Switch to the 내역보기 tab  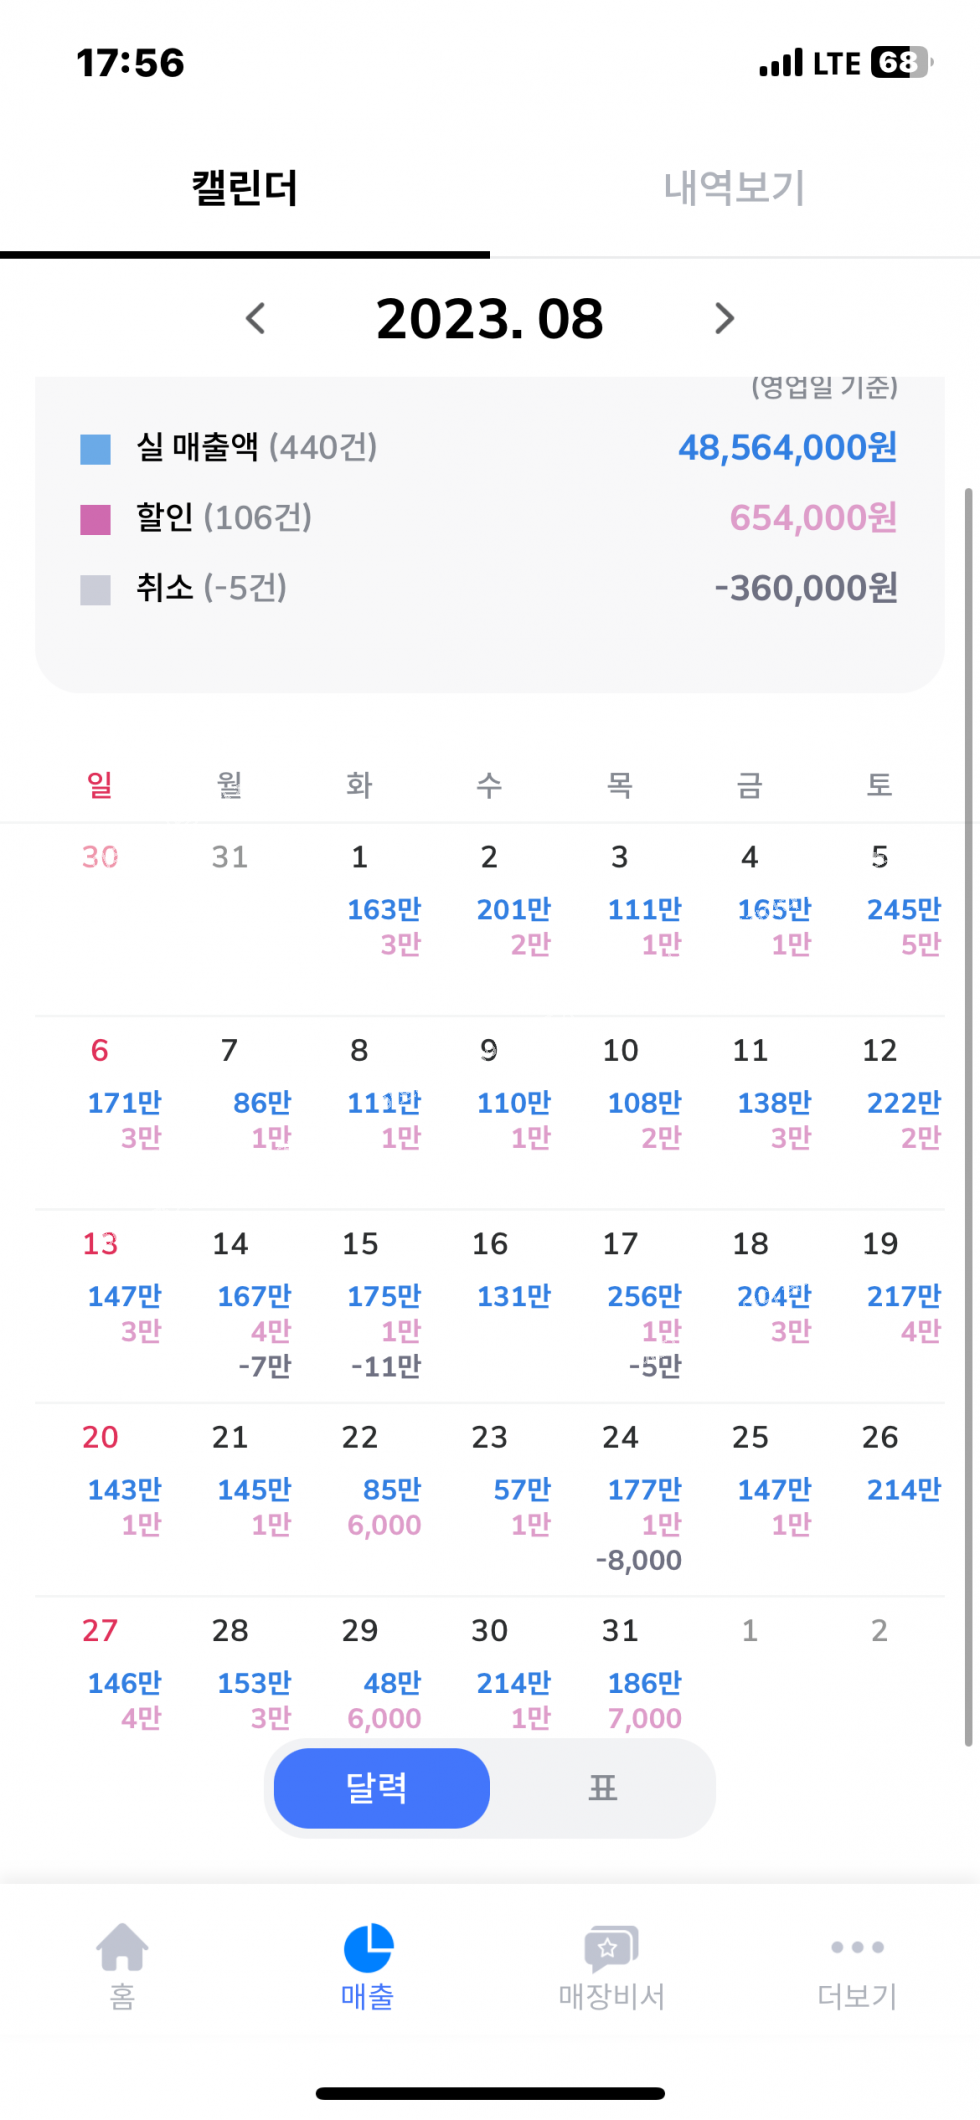734,188
